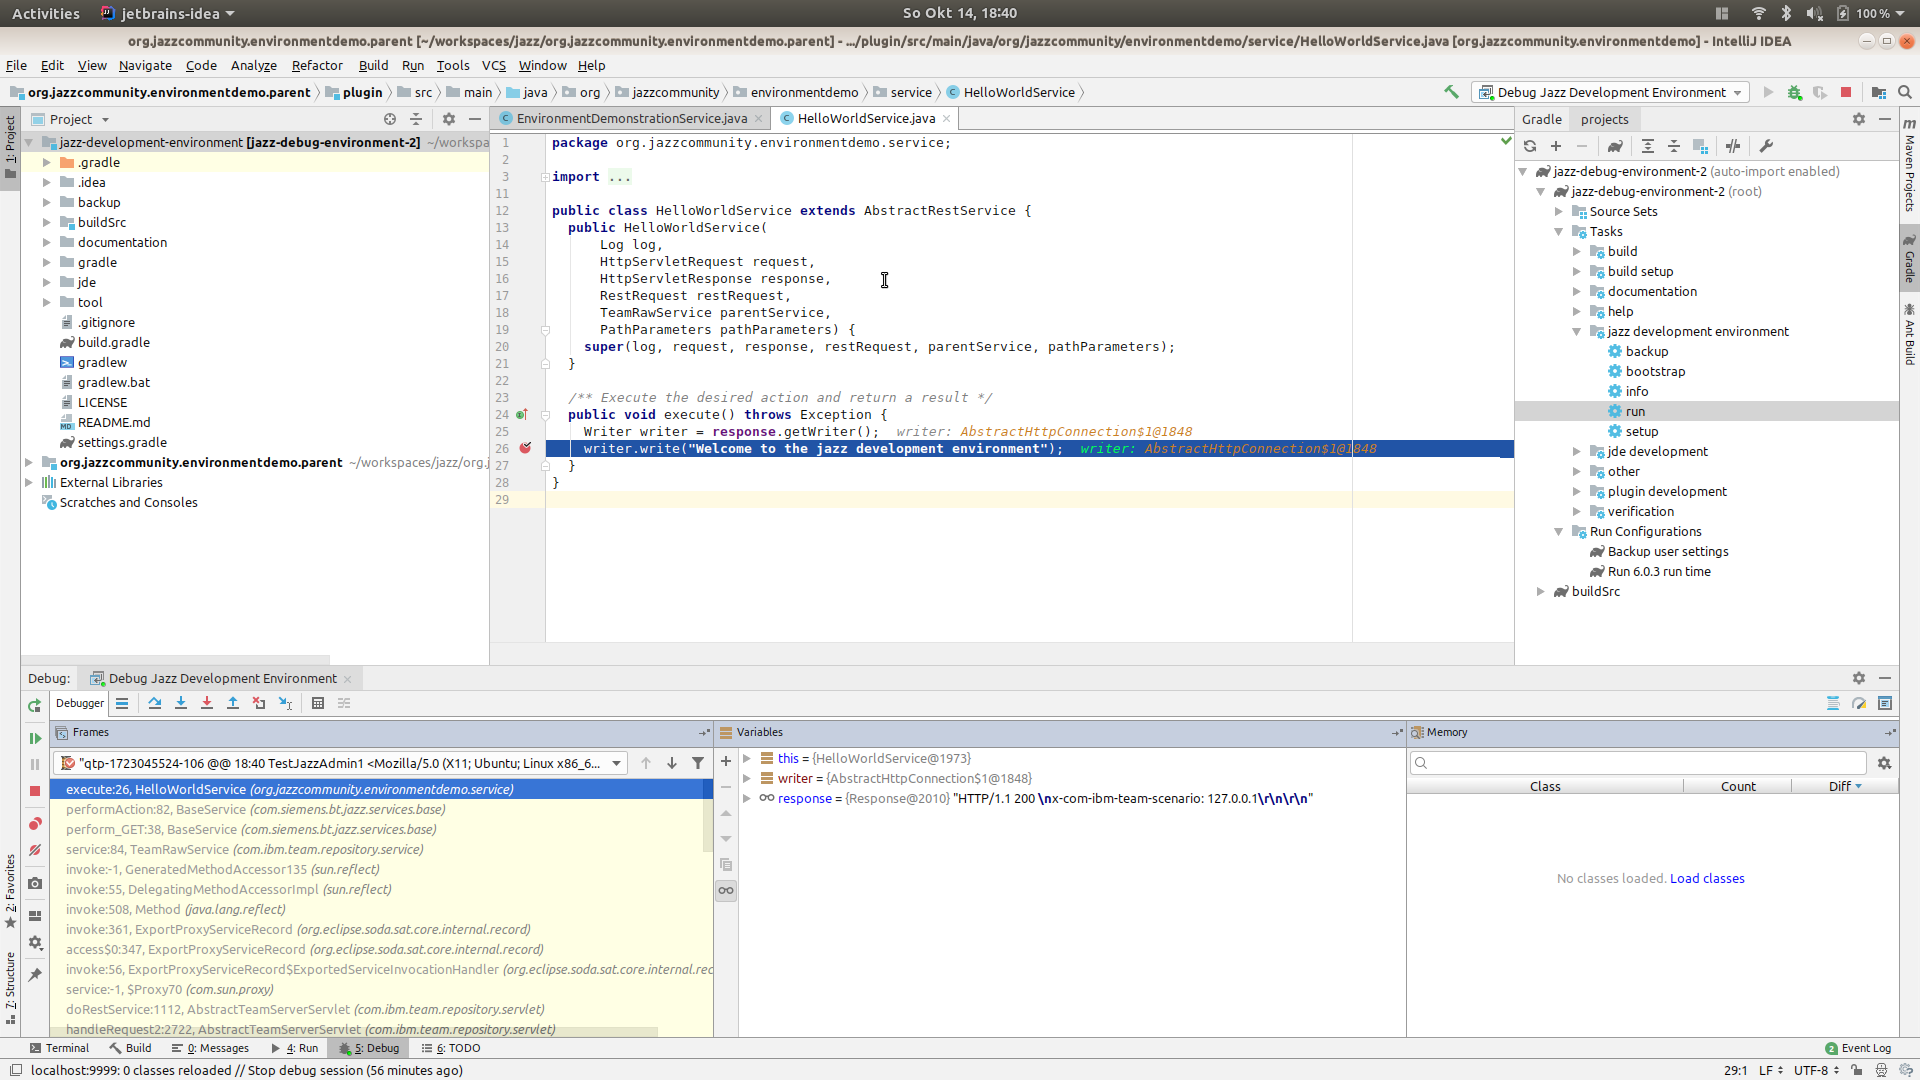
Task: Click the Memory class search field
Action: point(1638,763)
